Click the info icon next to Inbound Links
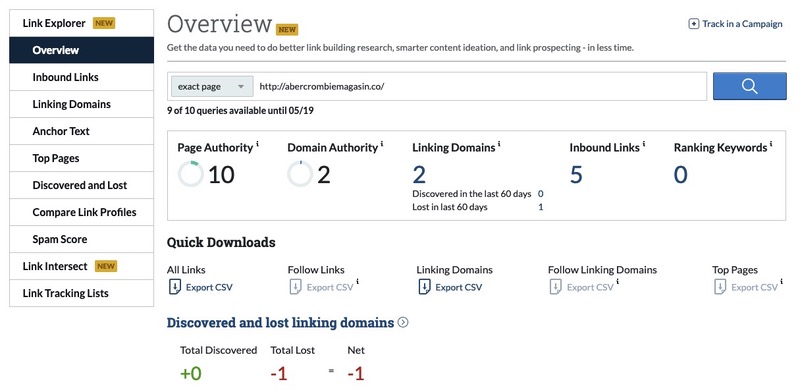 pos(644,144)
